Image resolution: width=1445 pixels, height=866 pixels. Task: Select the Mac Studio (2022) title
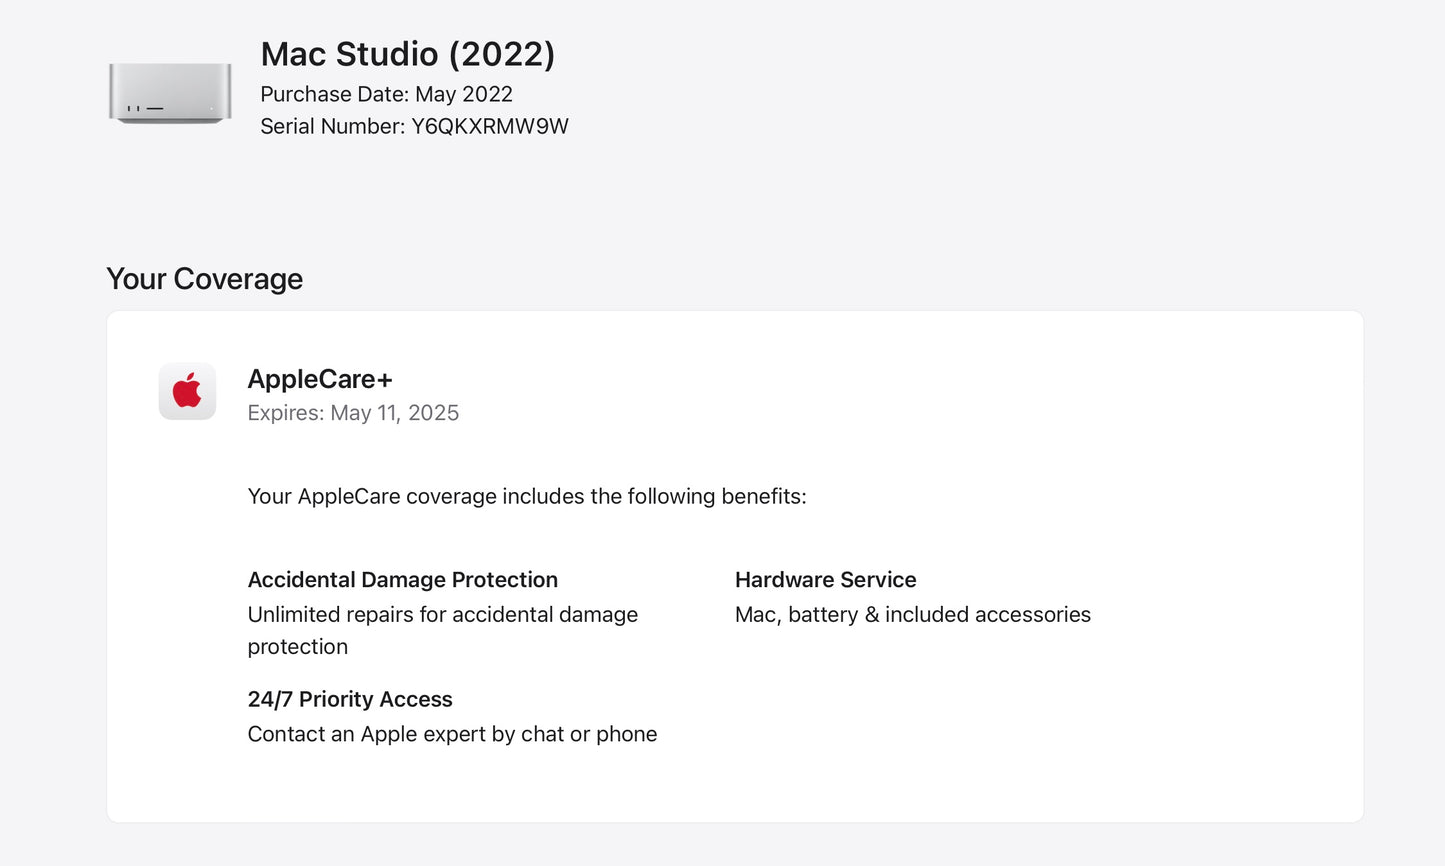click(407, 54)
